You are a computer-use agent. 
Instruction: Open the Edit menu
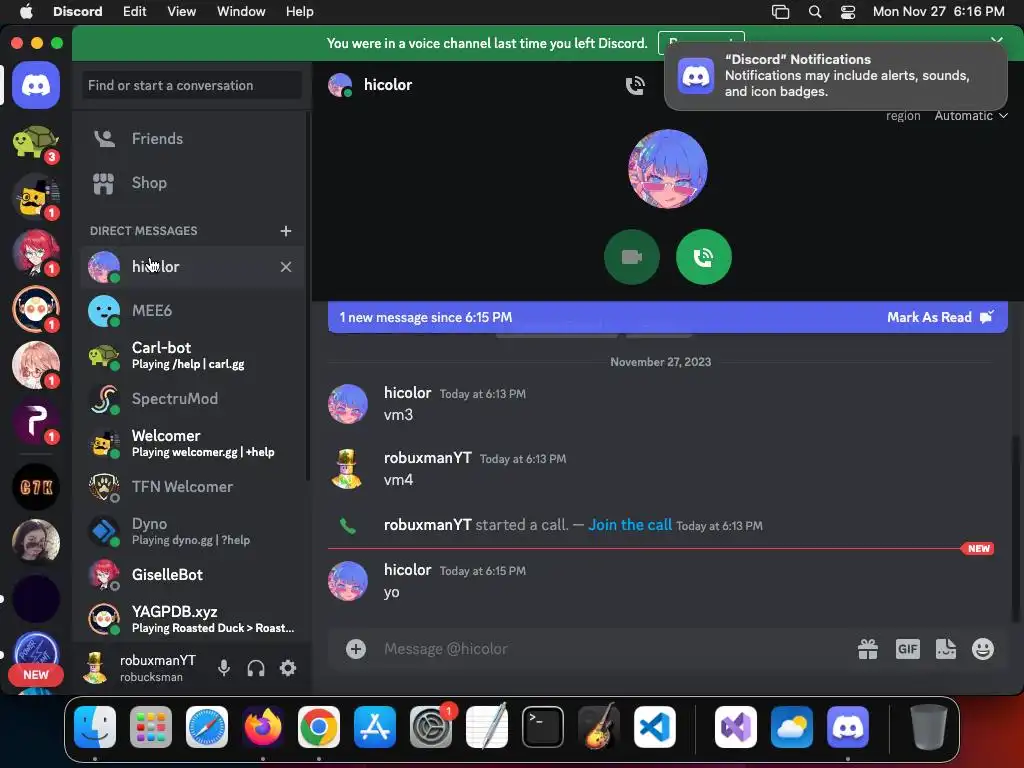pyautogui.click(x=135, y=11)
